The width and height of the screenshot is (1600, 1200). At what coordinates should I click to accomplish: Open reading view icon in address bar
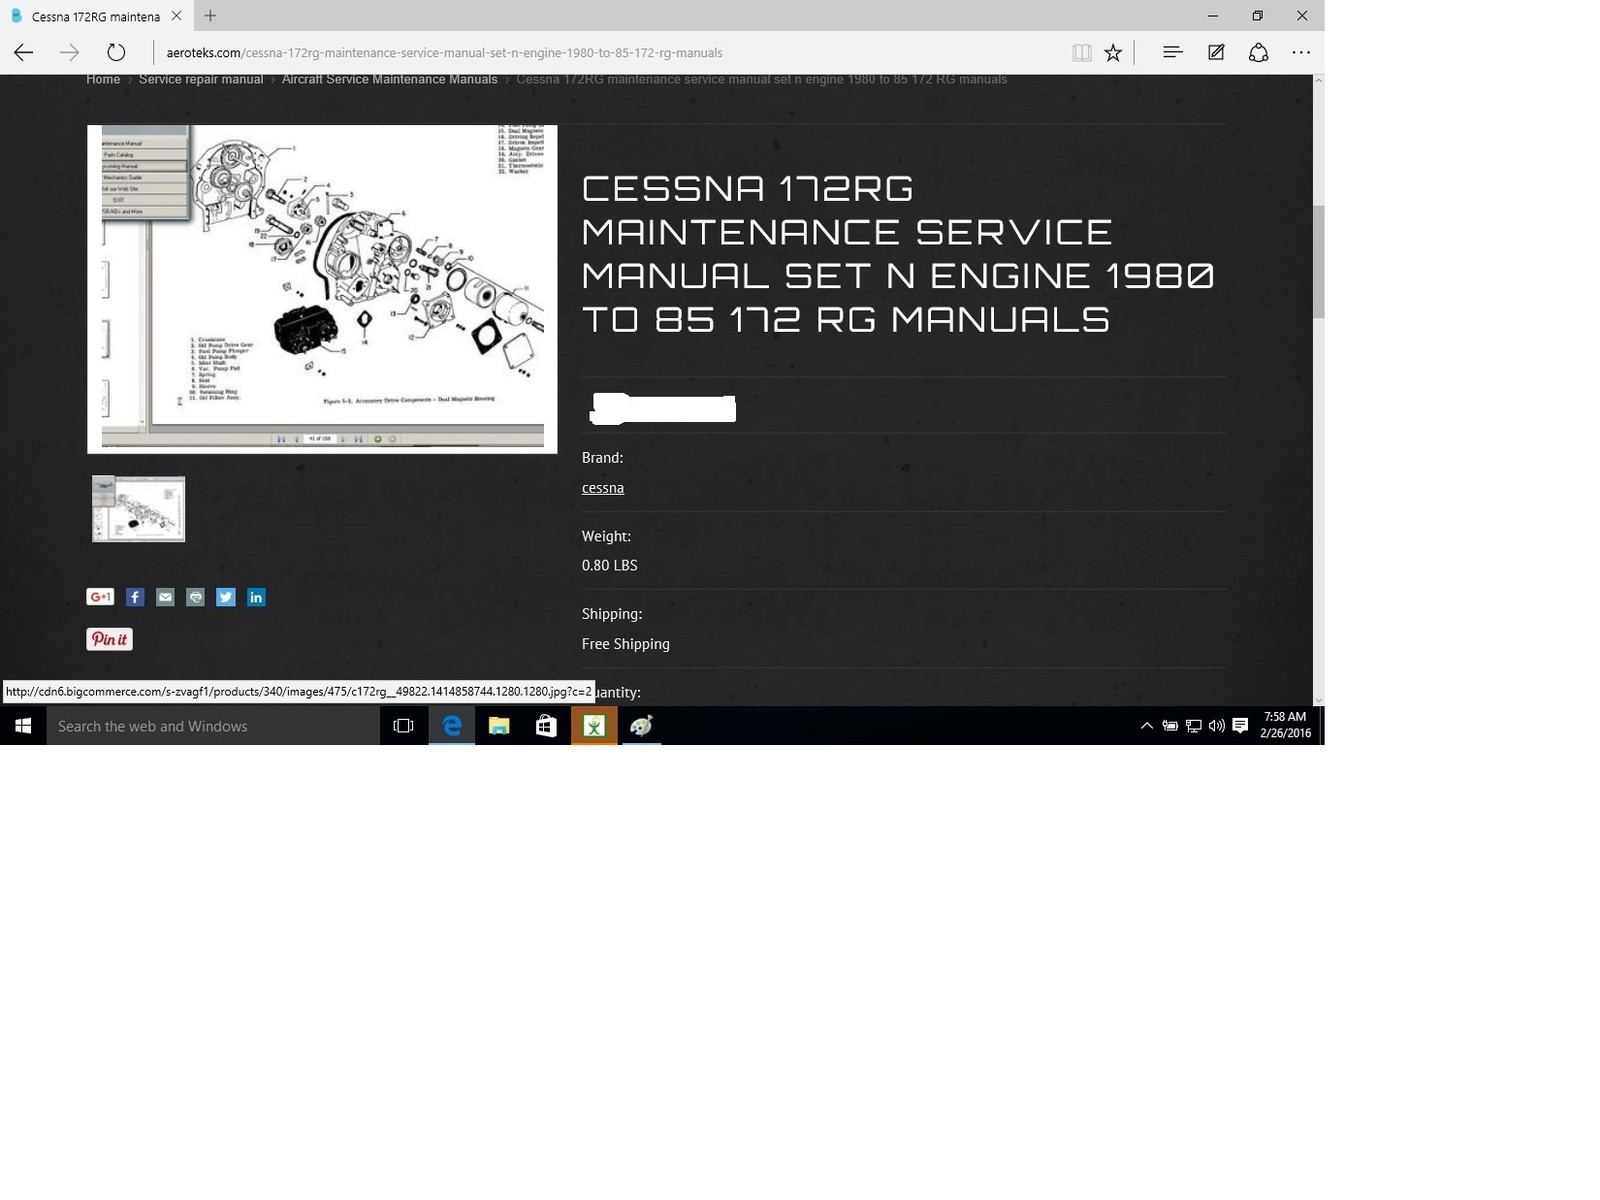(1081, 53)
